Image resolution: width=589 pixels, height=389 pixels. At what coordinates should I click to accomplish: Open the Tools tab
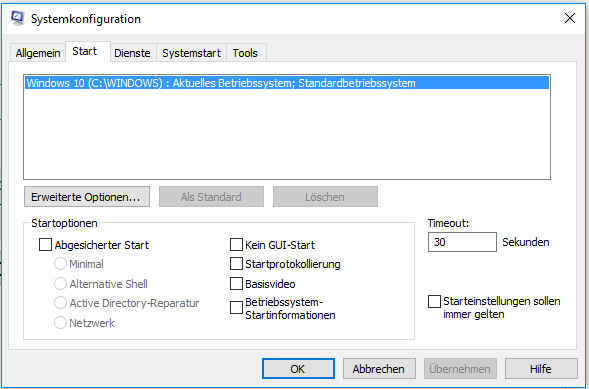click(245, 53)
